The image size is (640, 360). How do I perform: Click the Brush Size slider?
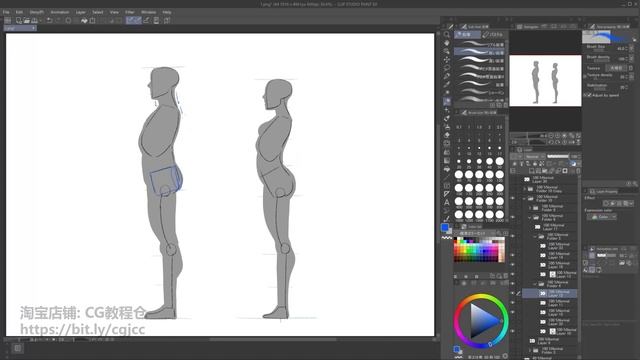pos(600,50)
